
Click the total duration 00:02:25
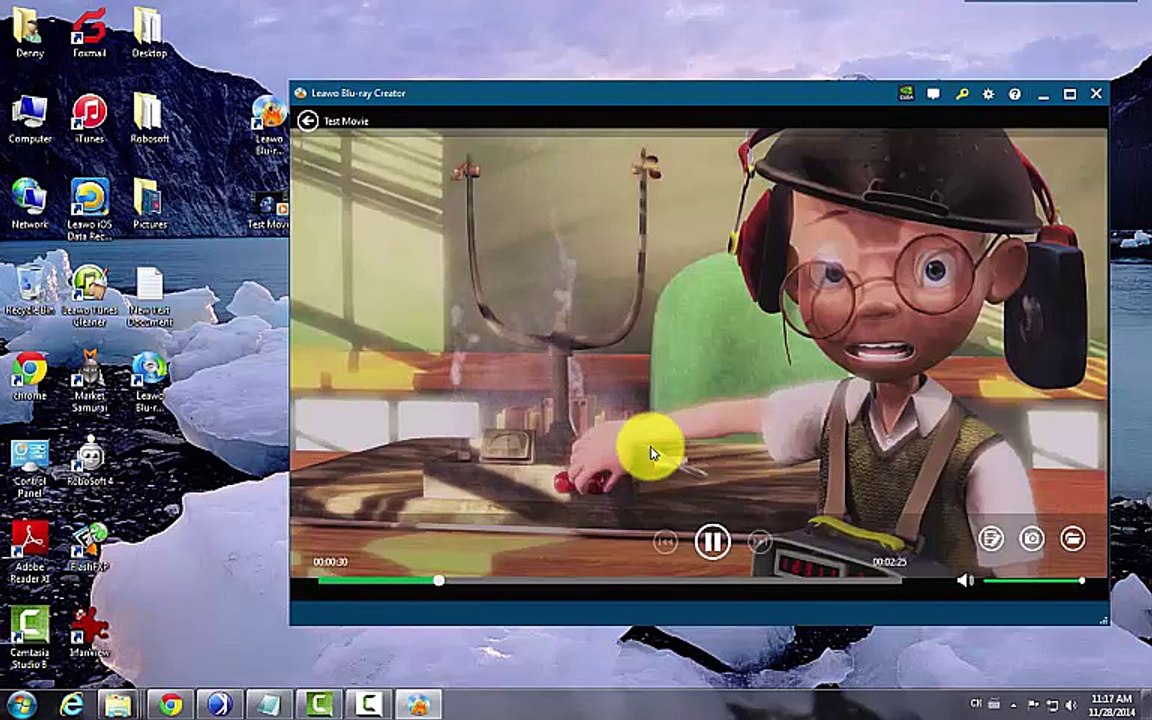(x=889, y=562)
